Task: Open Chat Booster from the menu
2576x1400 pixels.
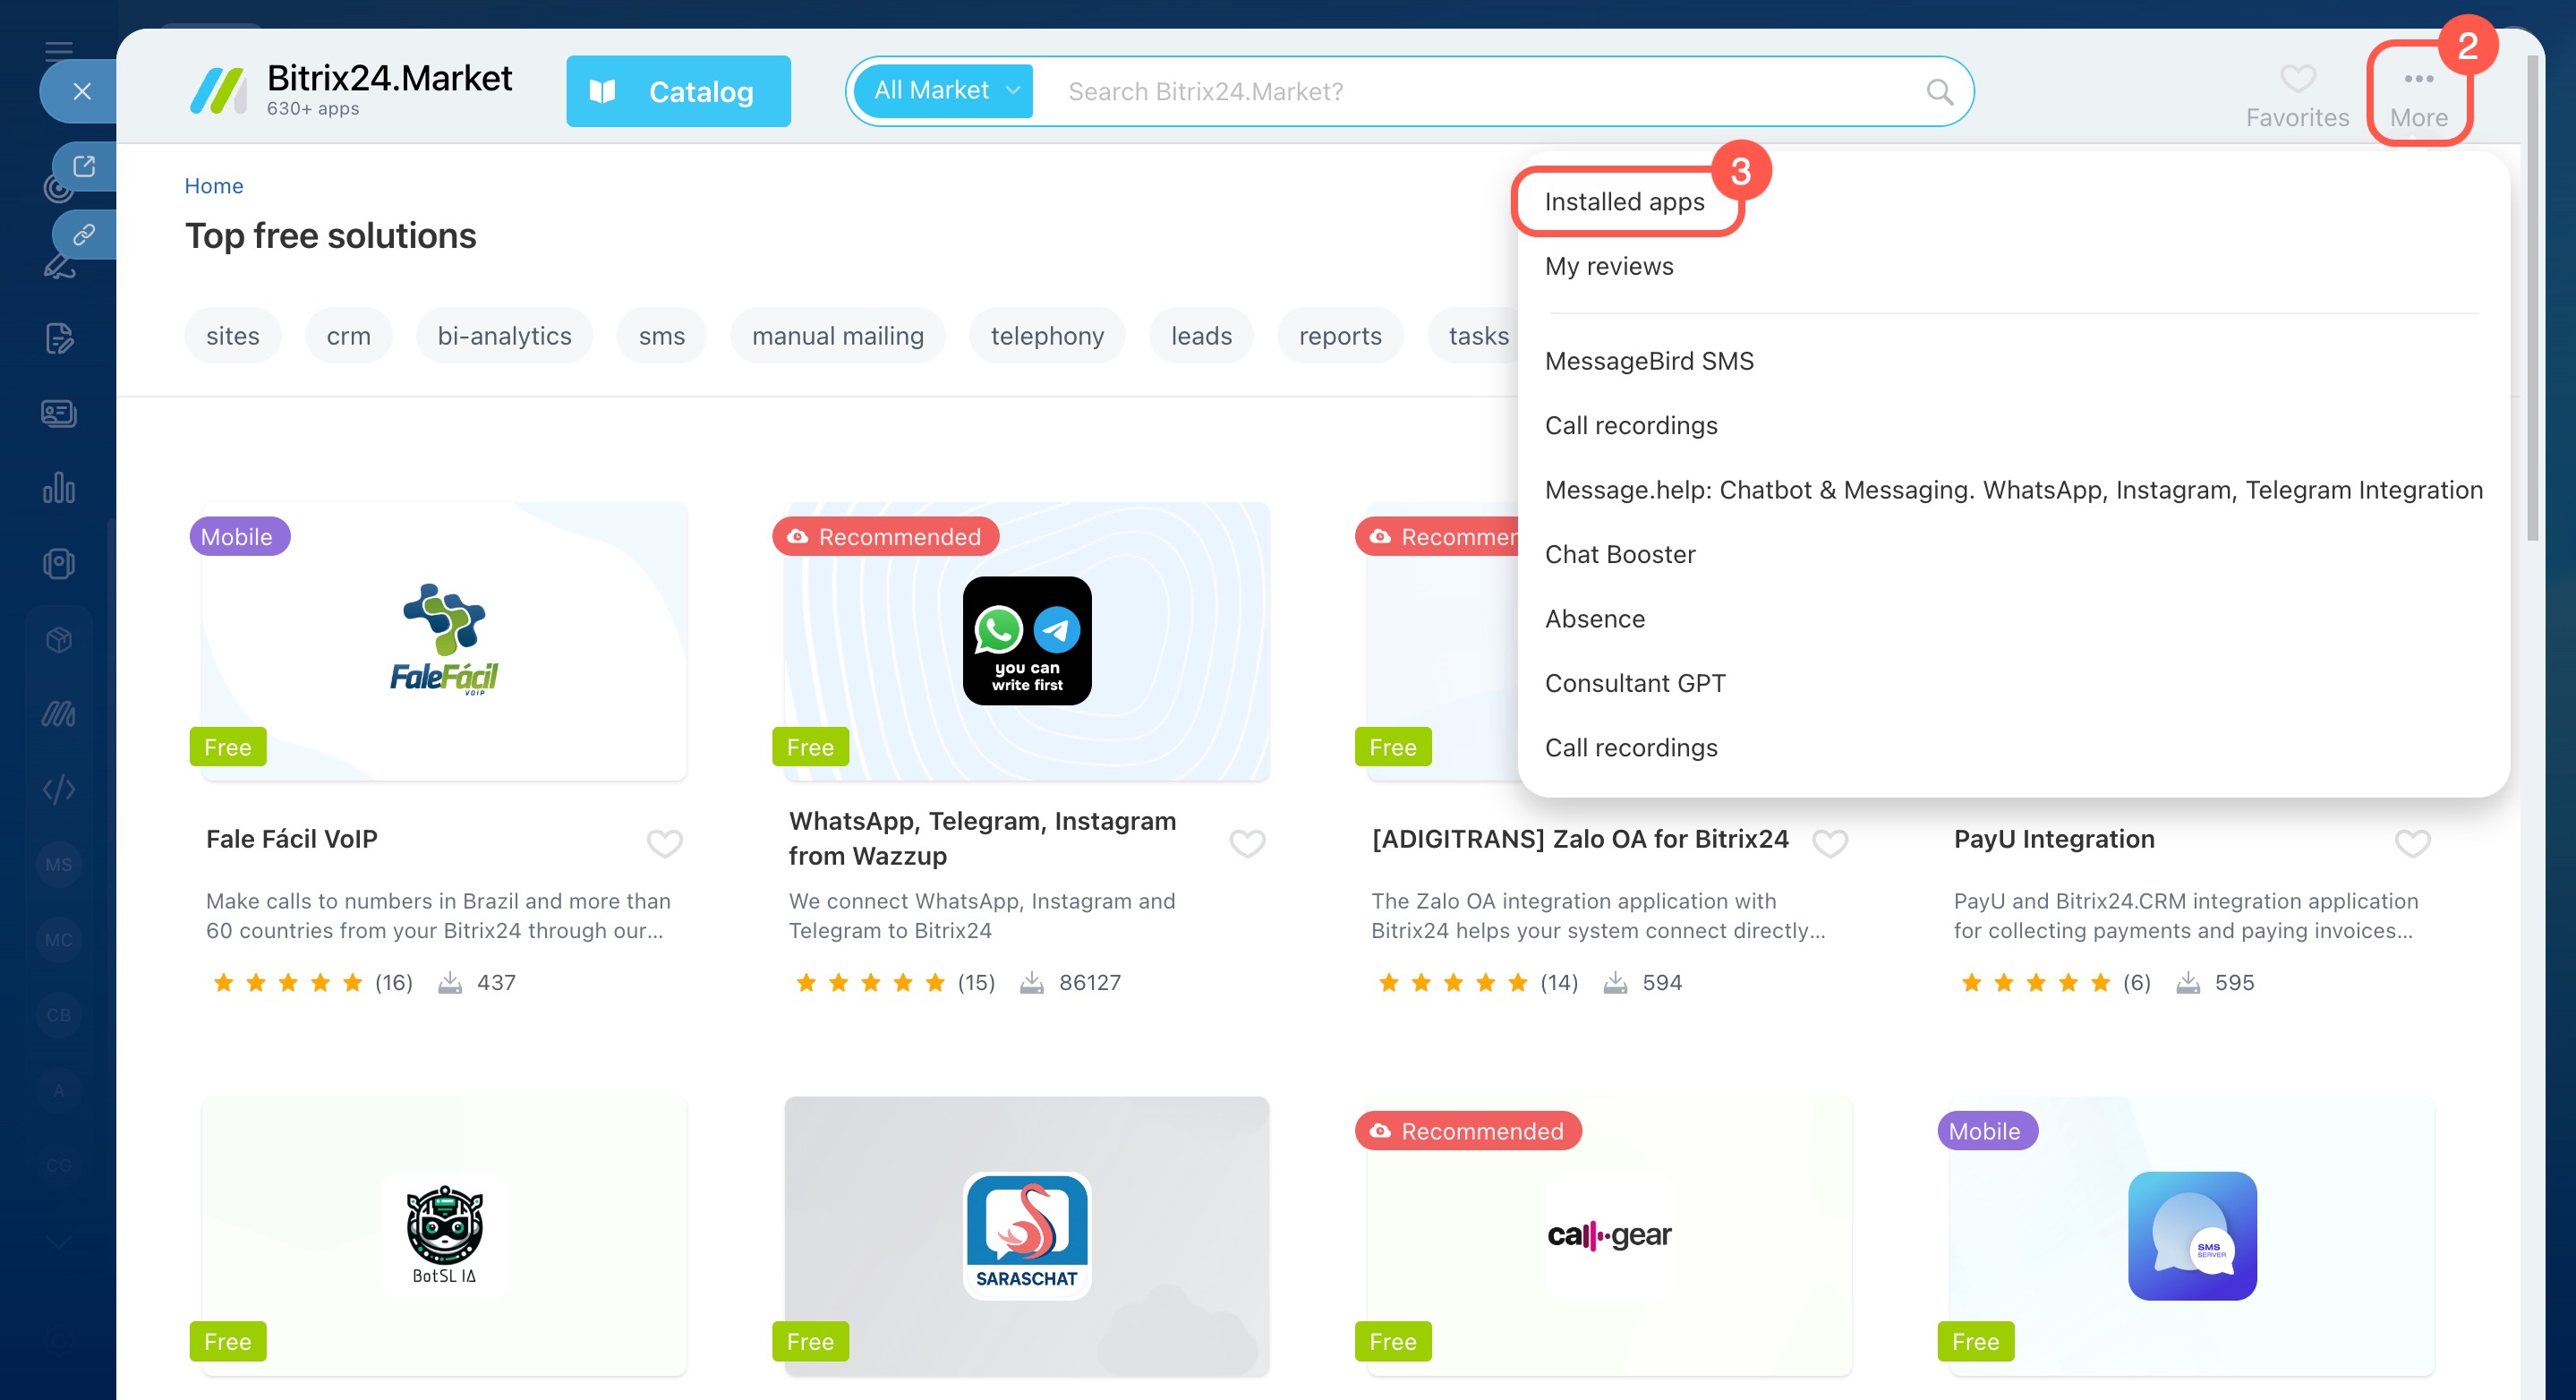Action: [1619, 554]
